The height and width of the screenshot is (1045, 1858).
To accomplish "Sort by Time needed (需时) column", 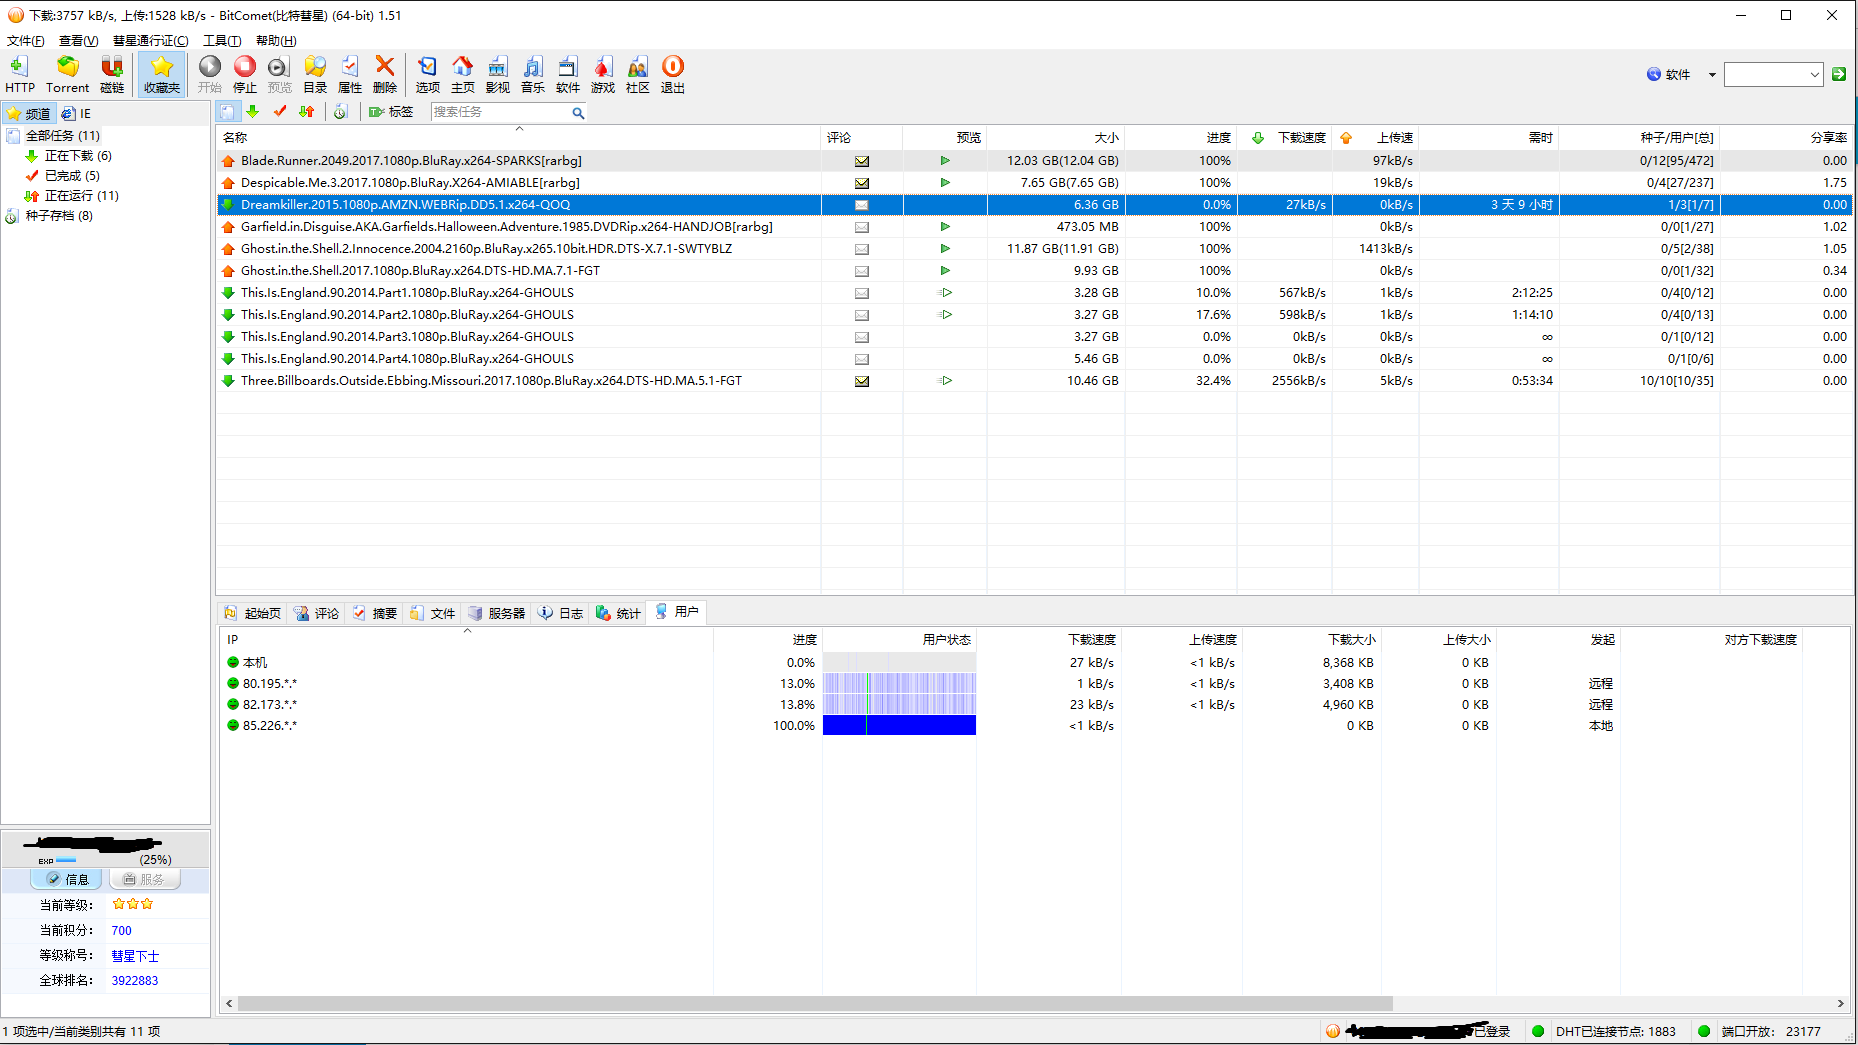I will [1488, 138].
